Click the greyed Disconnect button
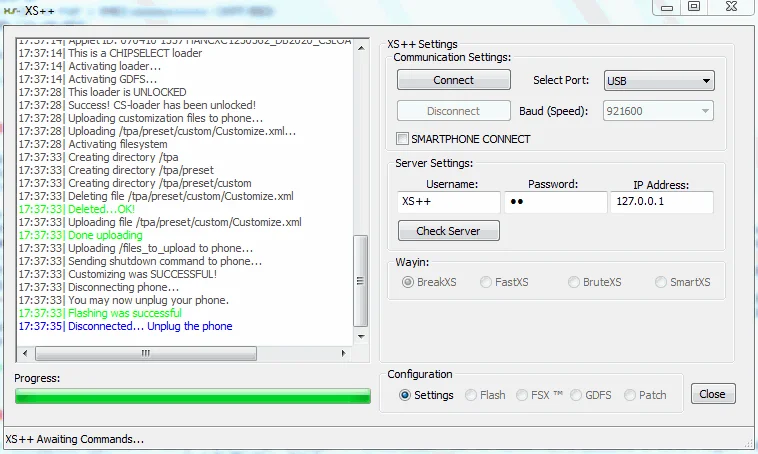 [453, 111]
